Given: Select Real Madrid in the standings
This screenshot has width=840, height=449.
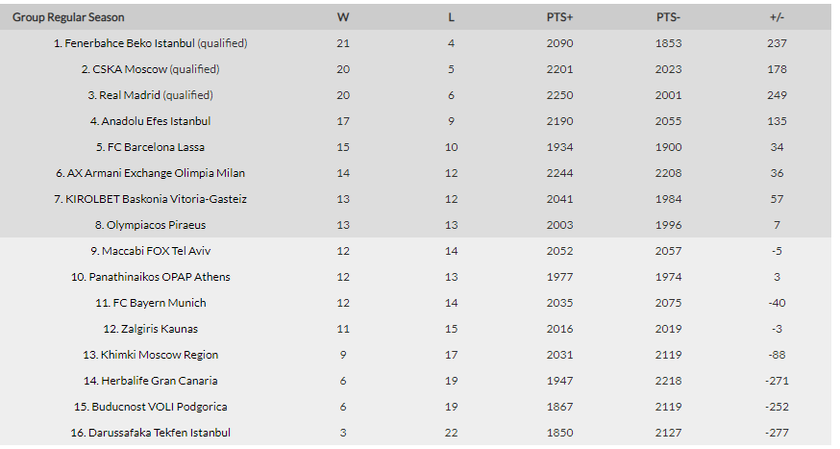Looking at the screenshot, I should [x=151, y=96].
